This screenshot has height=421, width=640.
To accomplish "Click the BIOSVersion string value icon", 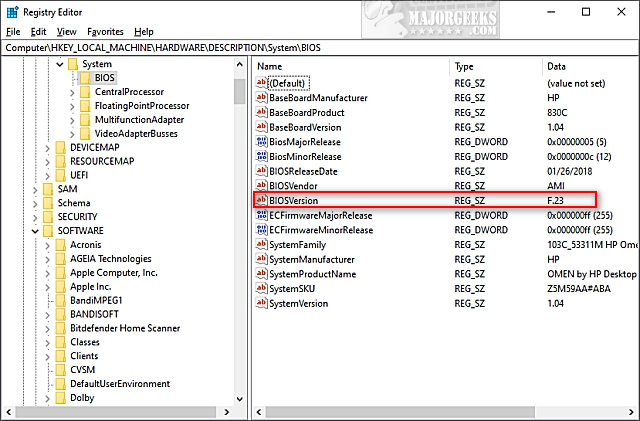I will (x=261, y=200).
